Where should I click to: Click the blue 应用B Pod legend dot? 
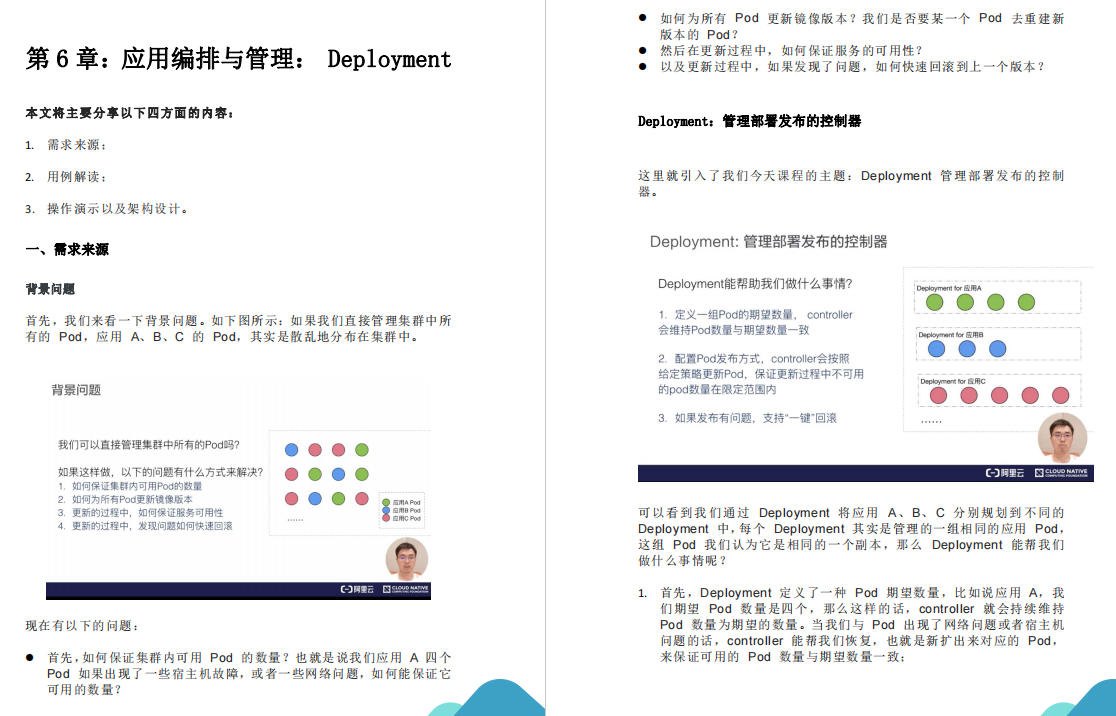point(386,510)
